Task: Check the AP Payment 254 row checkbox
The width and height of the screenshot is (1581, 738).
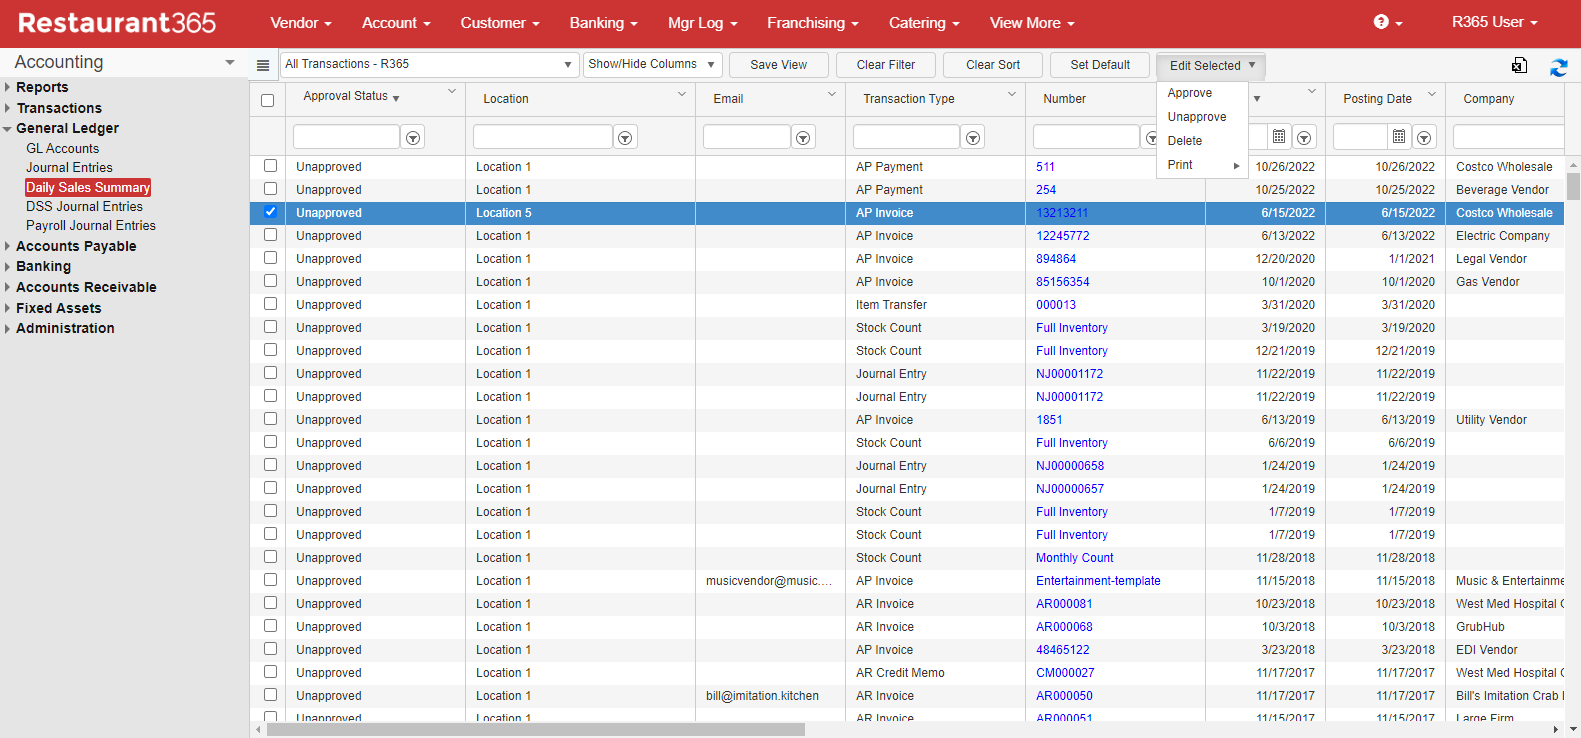Action: [x=270, y=189]
